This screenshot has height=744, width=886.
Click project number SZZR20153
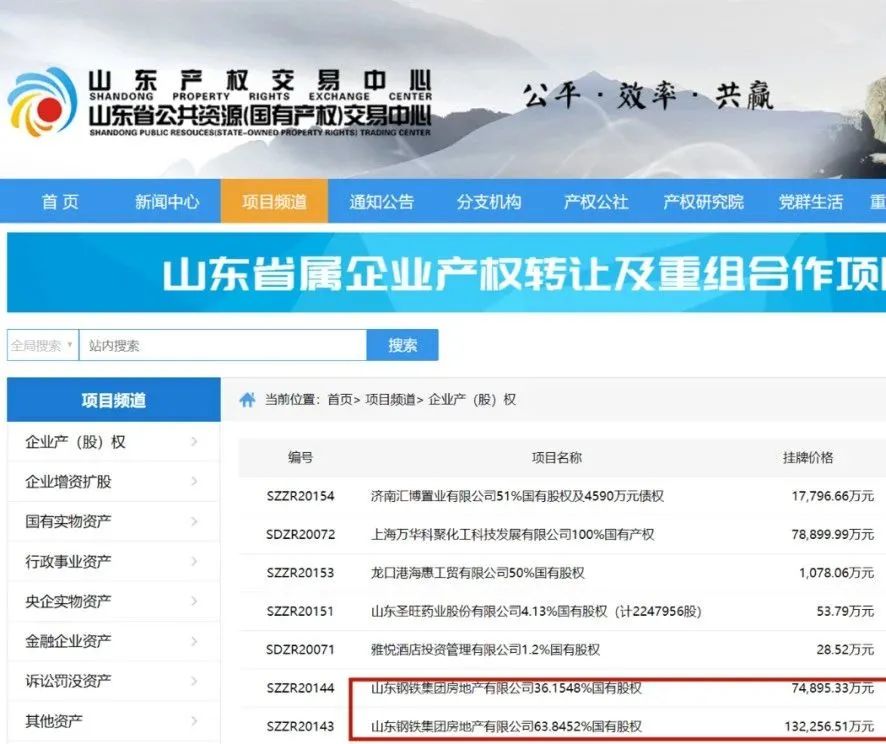tap(301, 573)
